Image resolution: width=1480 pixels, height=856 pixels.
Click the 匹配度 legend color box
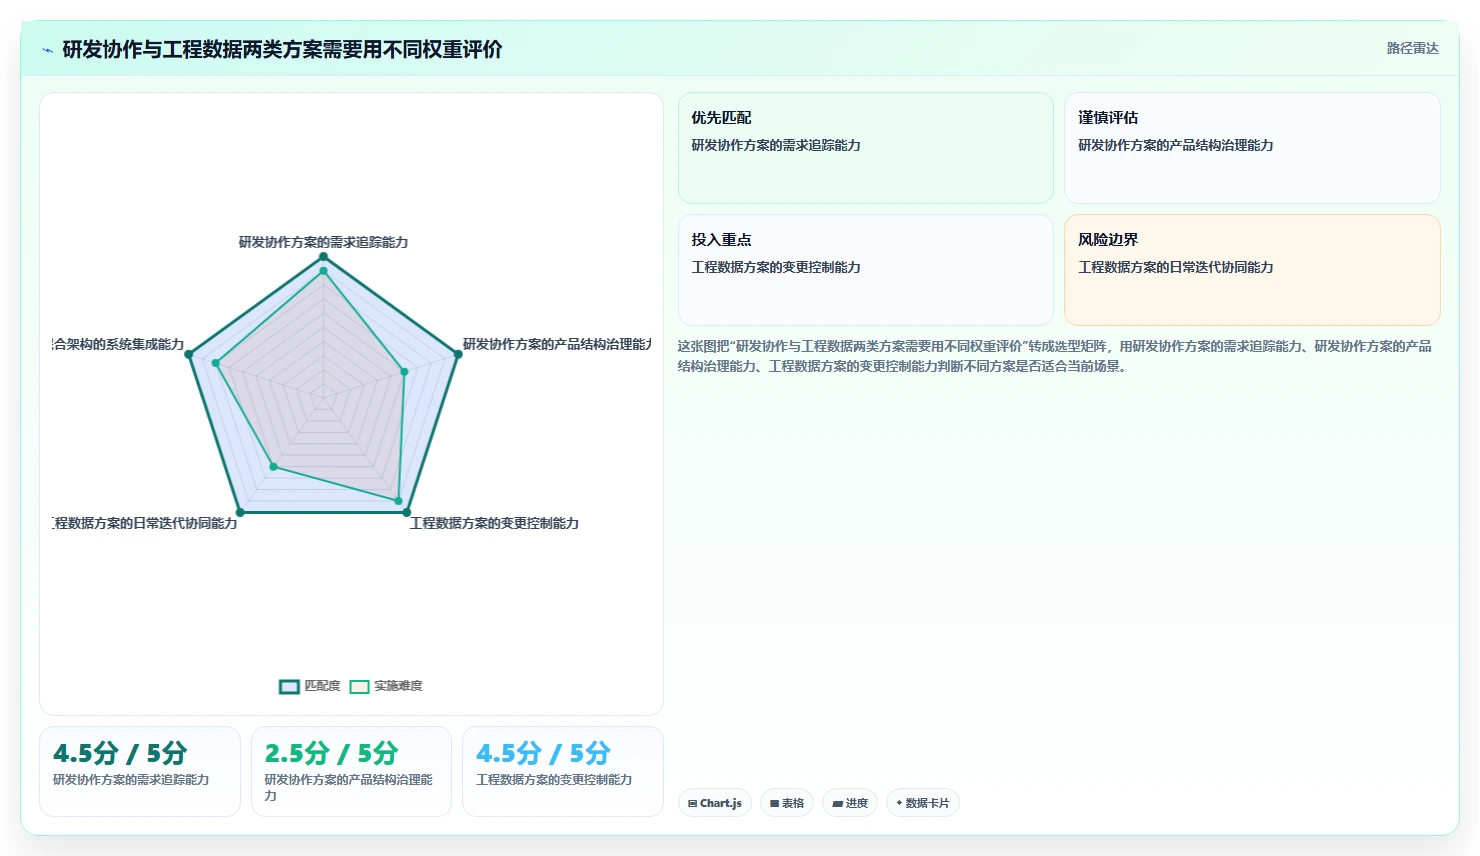point(289,686)
